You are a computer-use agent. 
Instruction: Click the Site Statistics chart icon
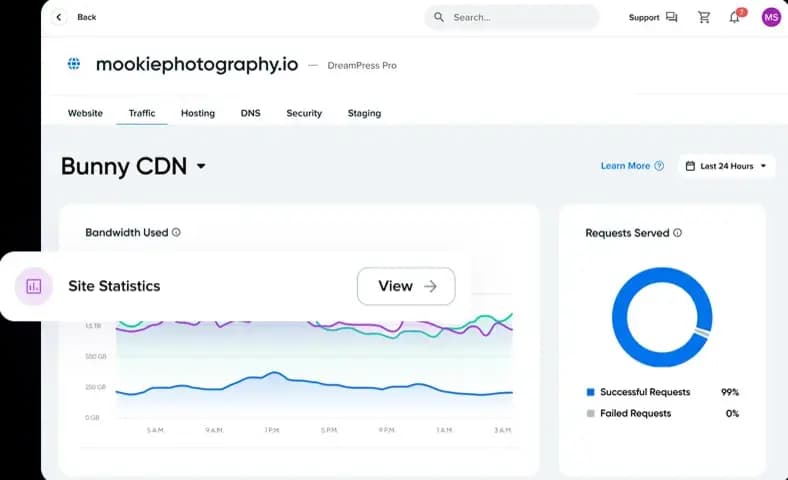click(34, 286)
